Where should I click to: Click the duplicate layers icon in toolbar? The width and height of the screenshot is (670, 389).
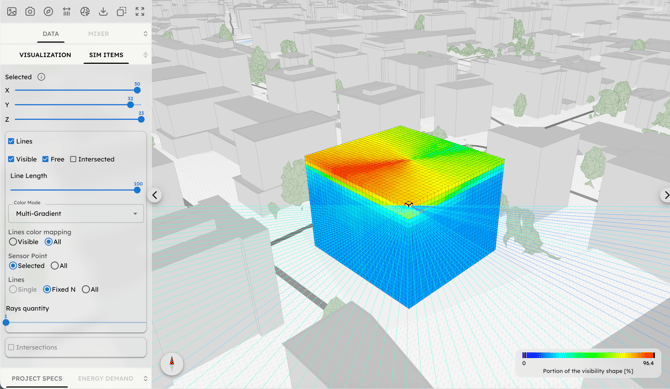point(121,12)
